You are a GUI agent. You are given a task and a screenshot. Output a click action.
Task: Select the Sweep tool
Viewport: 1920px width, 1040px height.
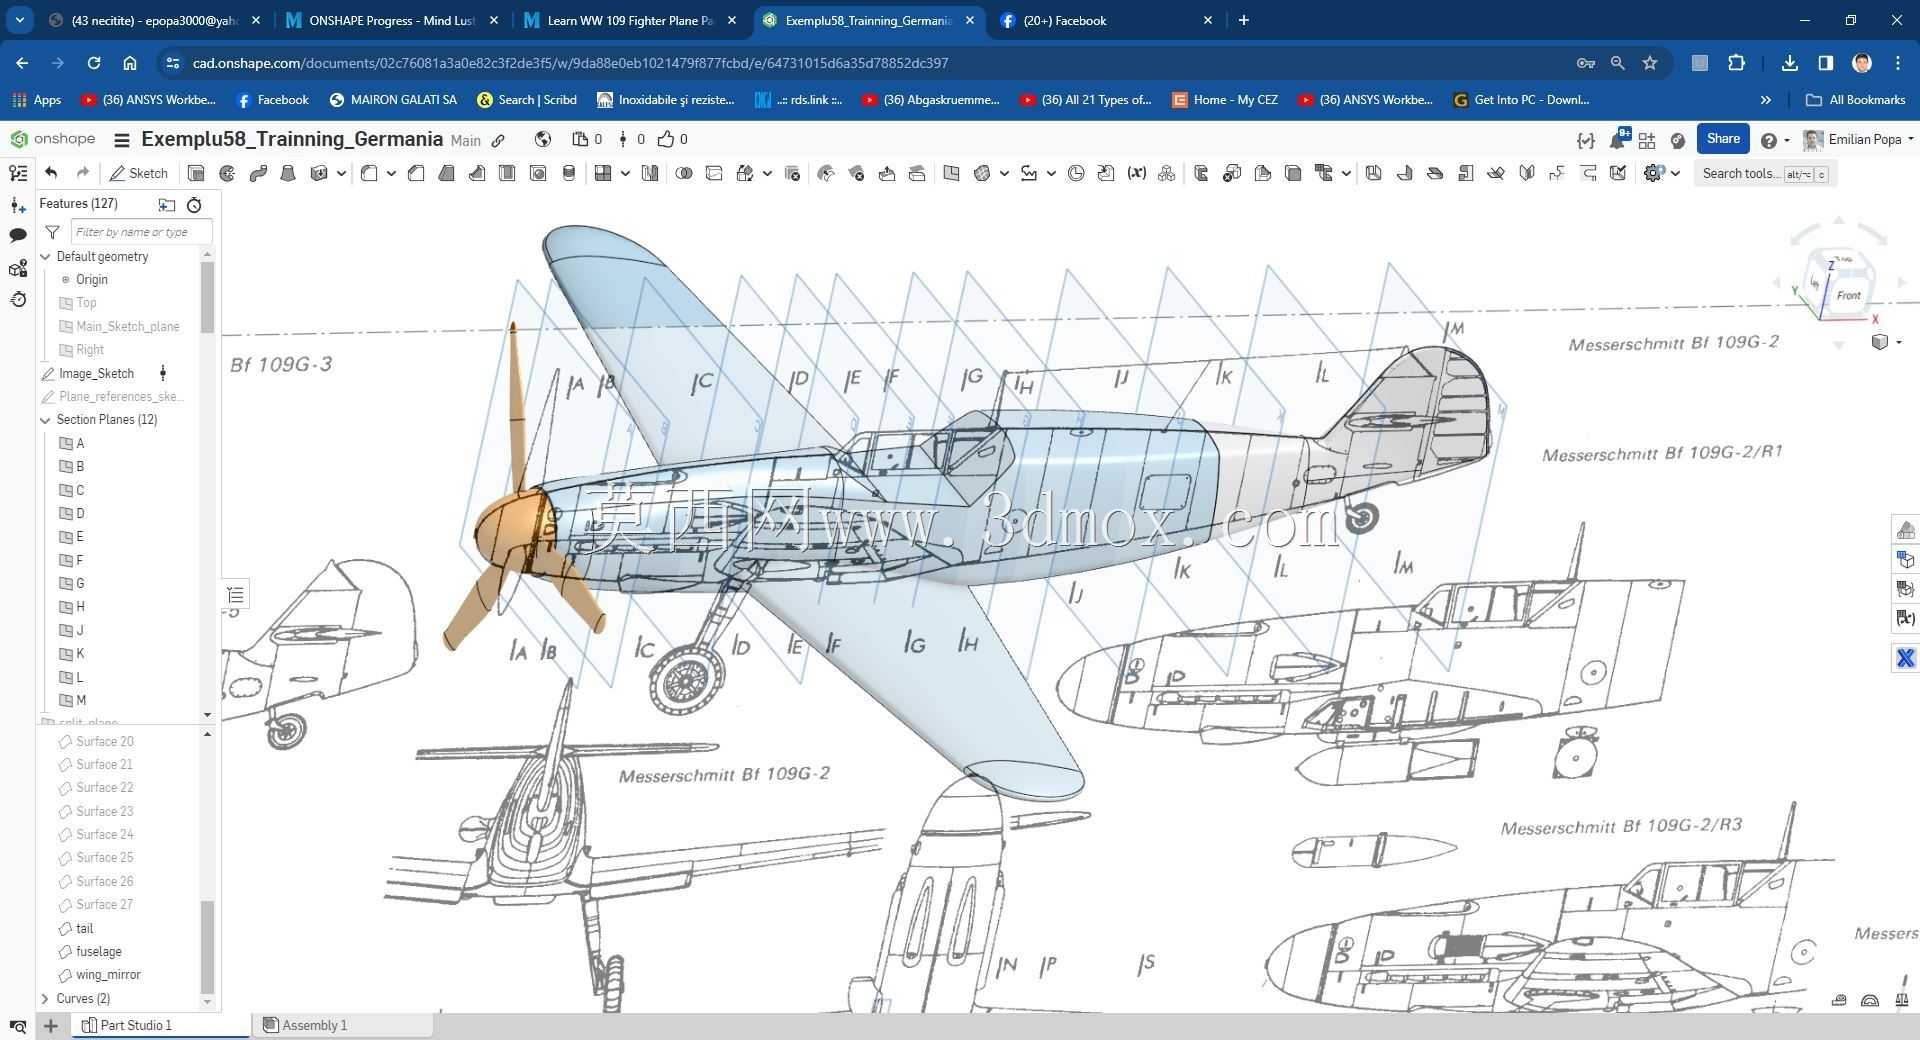click(x=258, y=173)
